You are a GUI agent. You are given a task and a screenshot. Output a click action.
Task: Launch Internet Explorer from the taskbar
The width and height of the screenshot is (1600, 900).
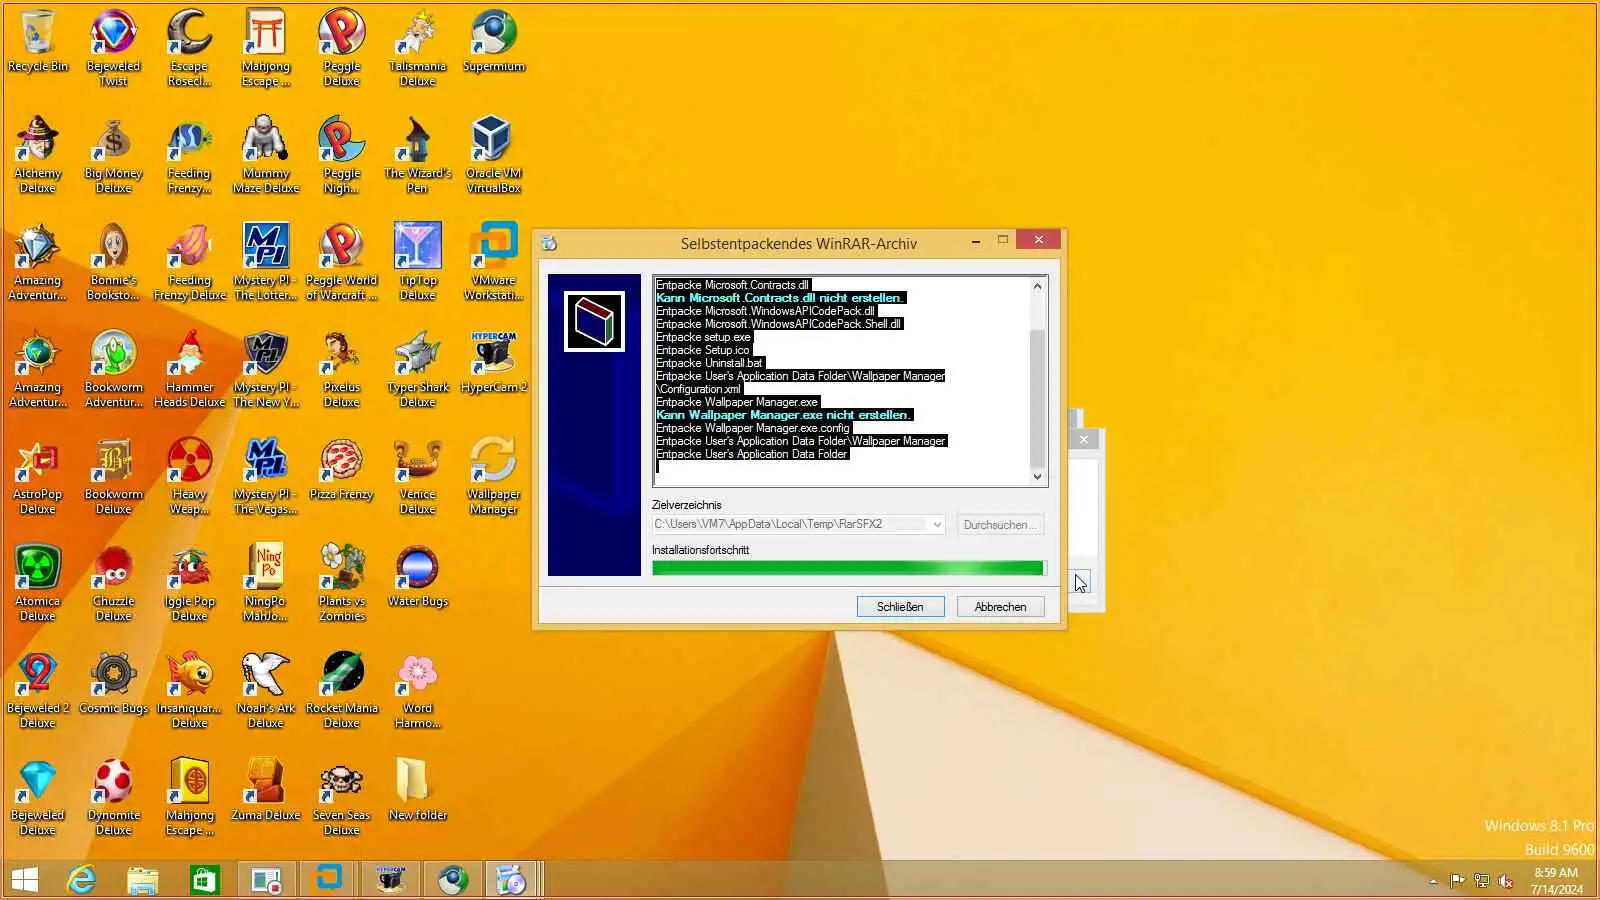(81, 880)
